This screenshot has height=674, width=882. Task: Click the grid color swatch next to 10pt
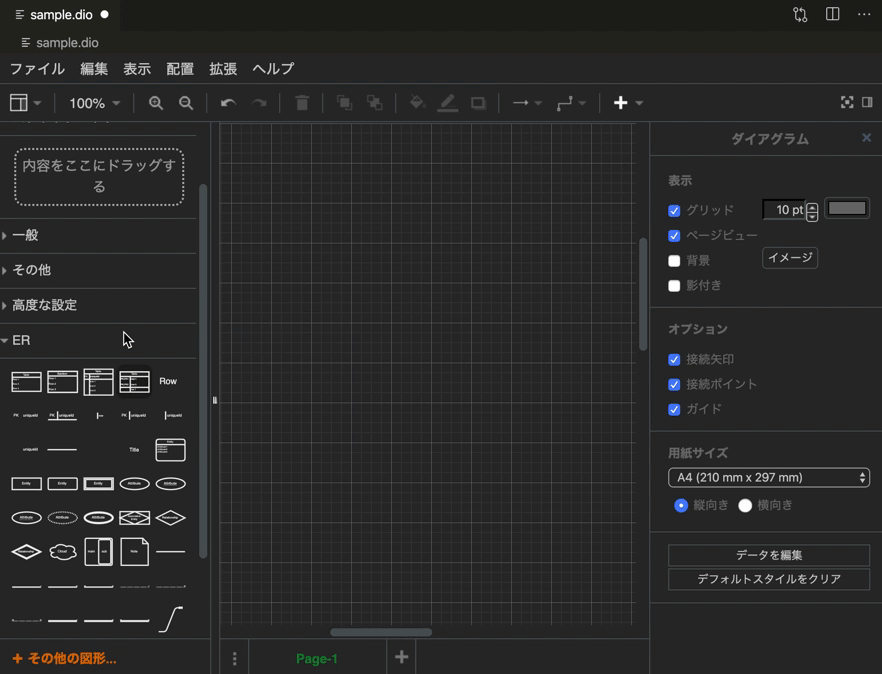tap(846, 208)
